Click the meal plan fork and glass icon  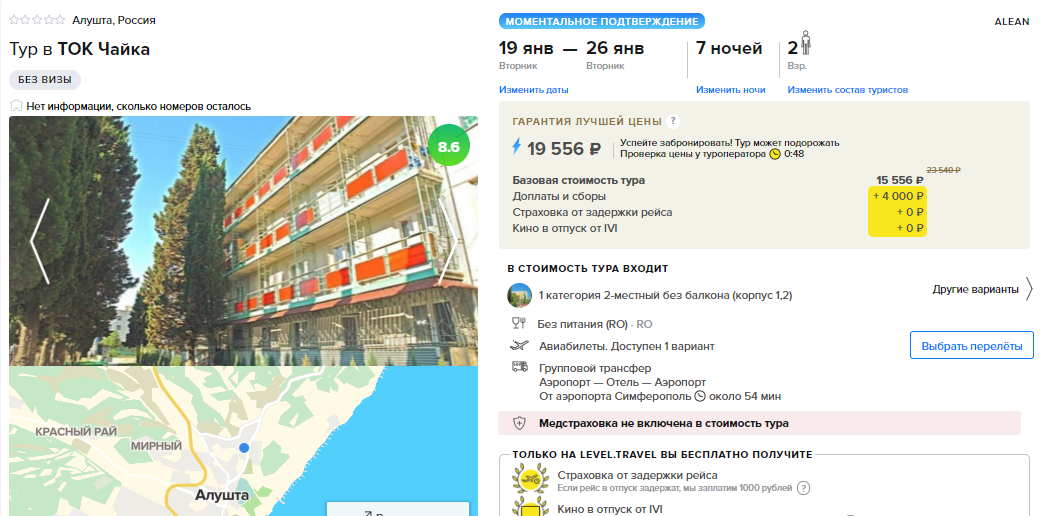tap(518, 324)
